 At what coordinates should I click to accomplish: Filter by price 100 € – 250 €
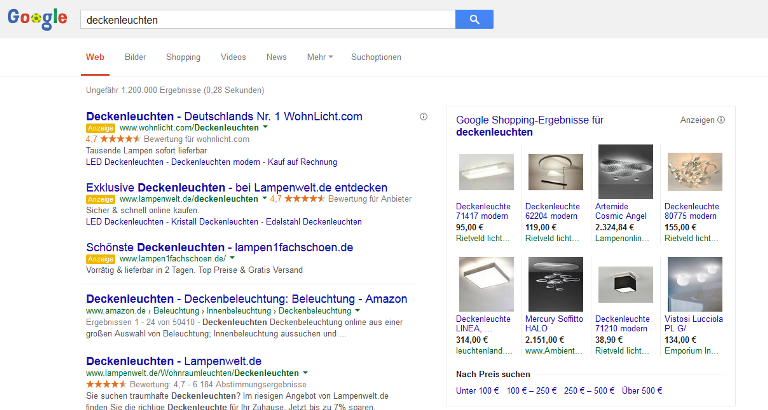point(531,391)
